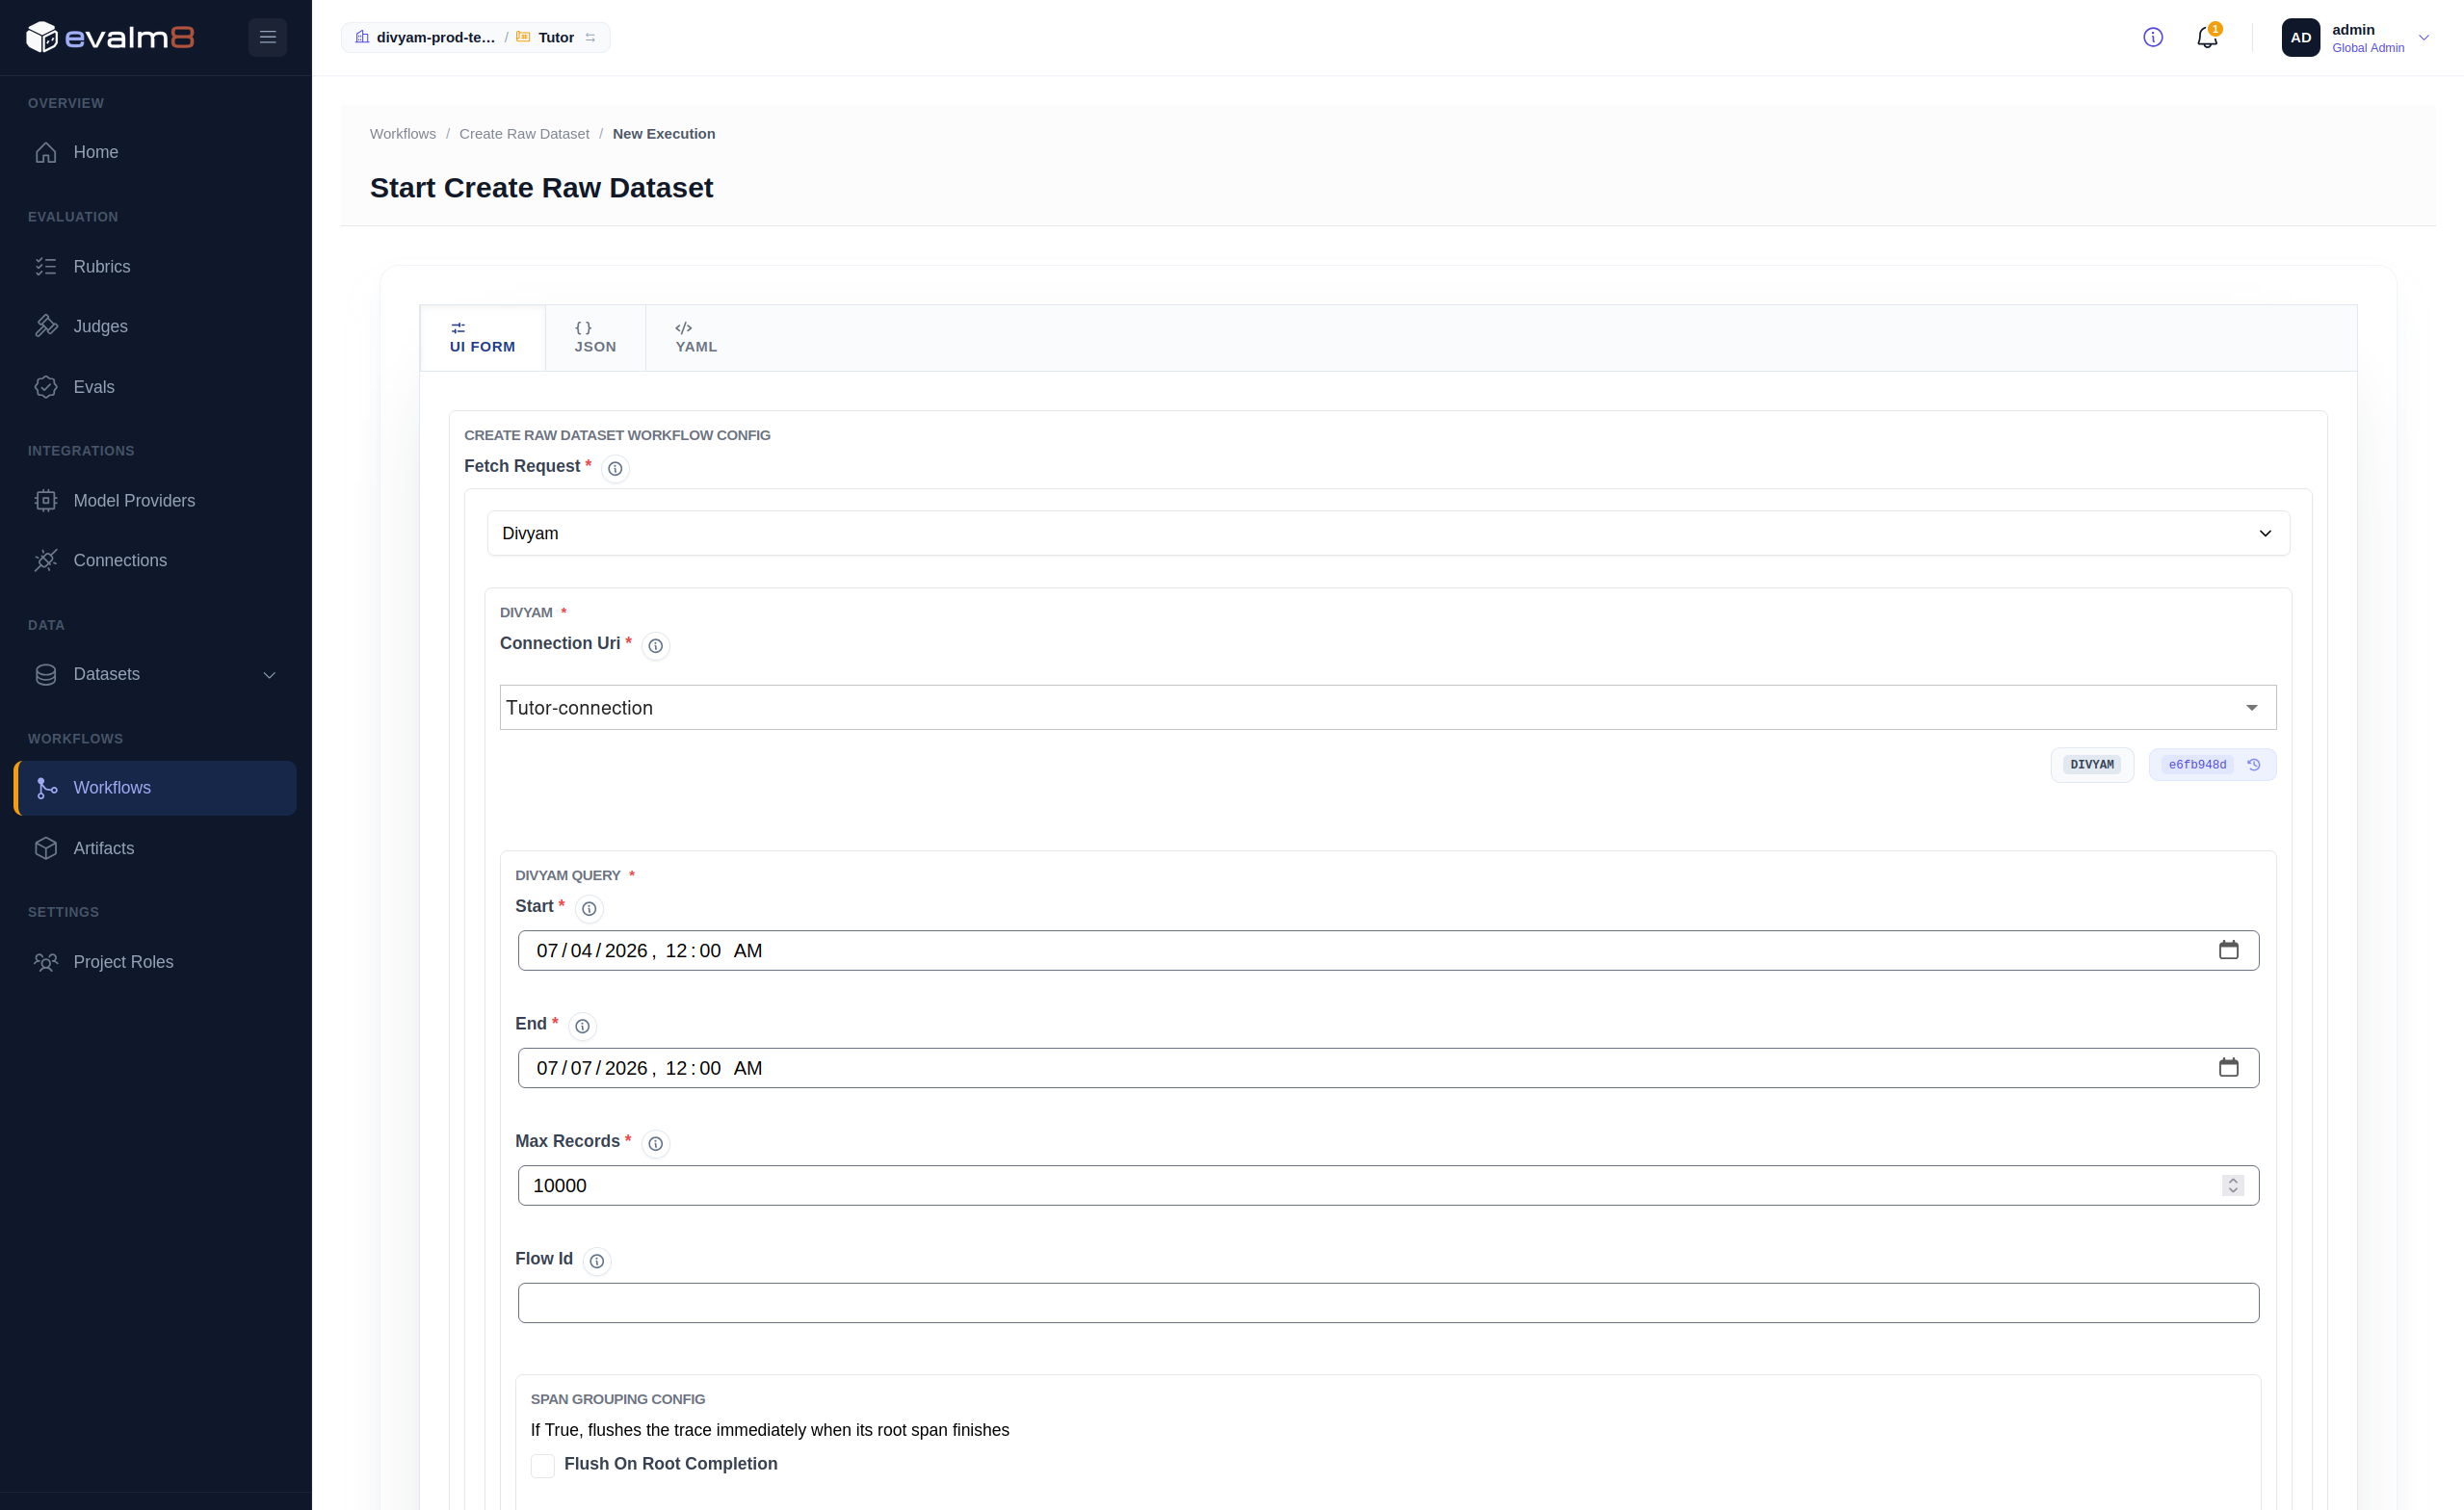The width and height of the screenshot is (2464, 1510).
Task: Open Evals page
Action: [x=155, y=387]
